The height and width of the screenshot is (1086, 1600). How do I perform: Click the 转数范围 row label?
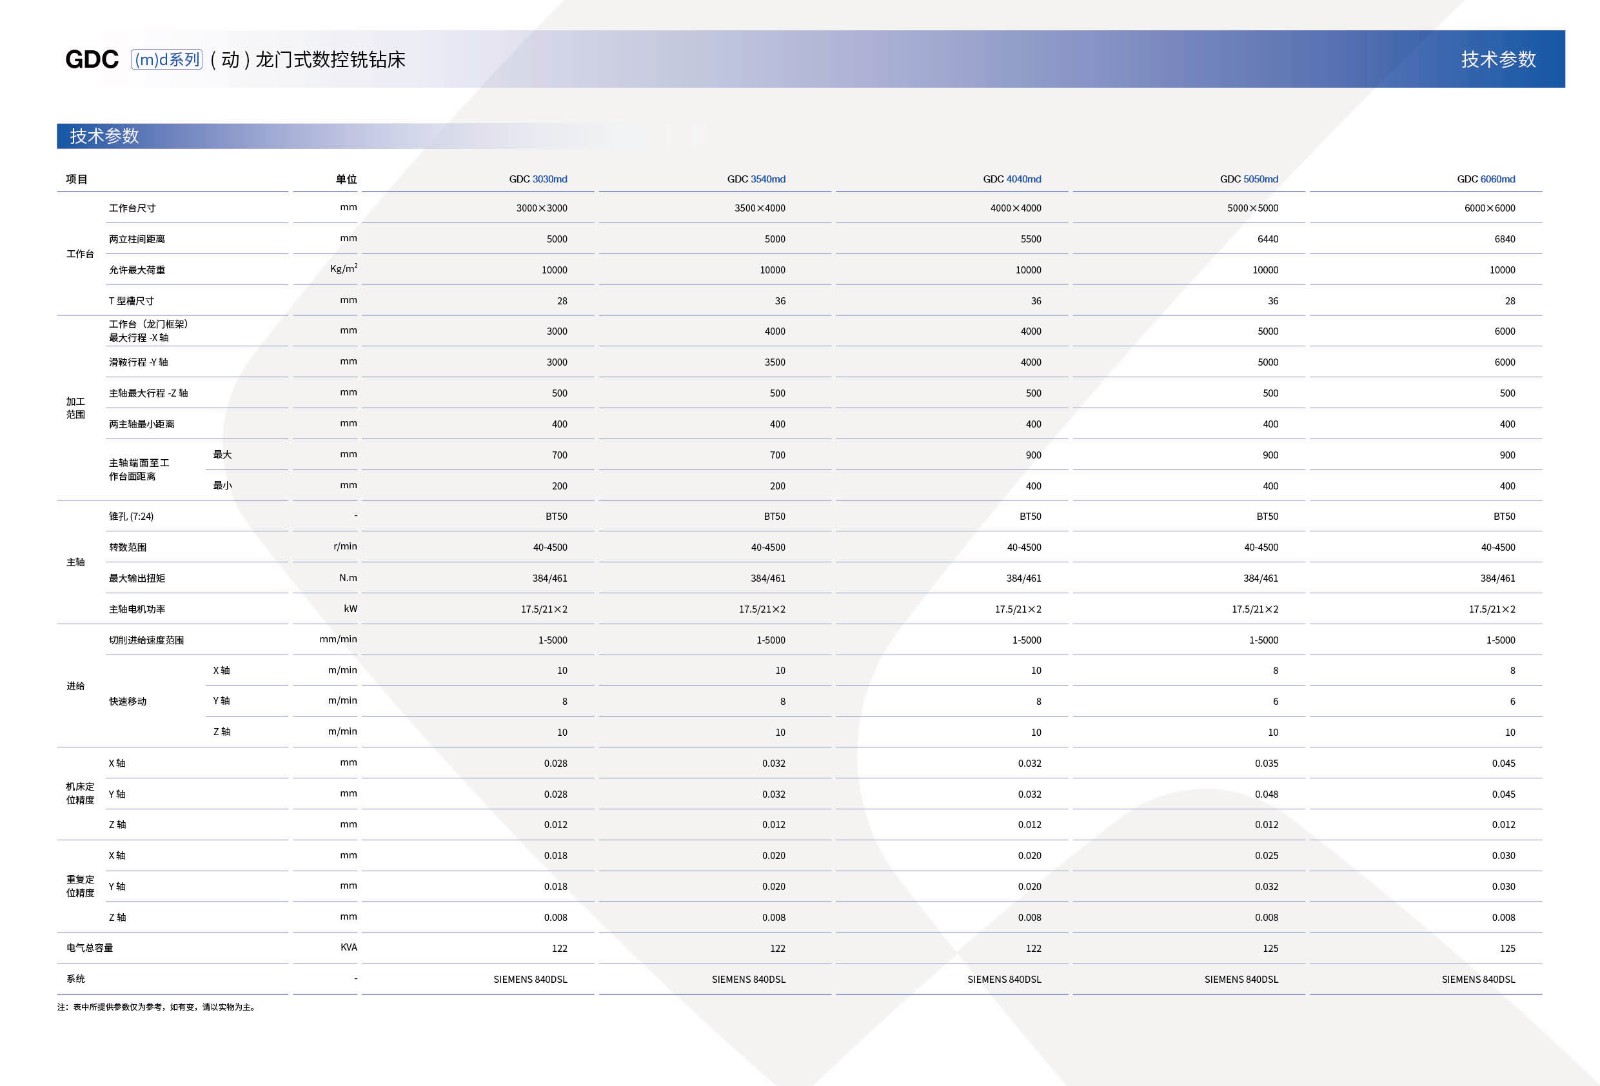(x=128, y=548)
